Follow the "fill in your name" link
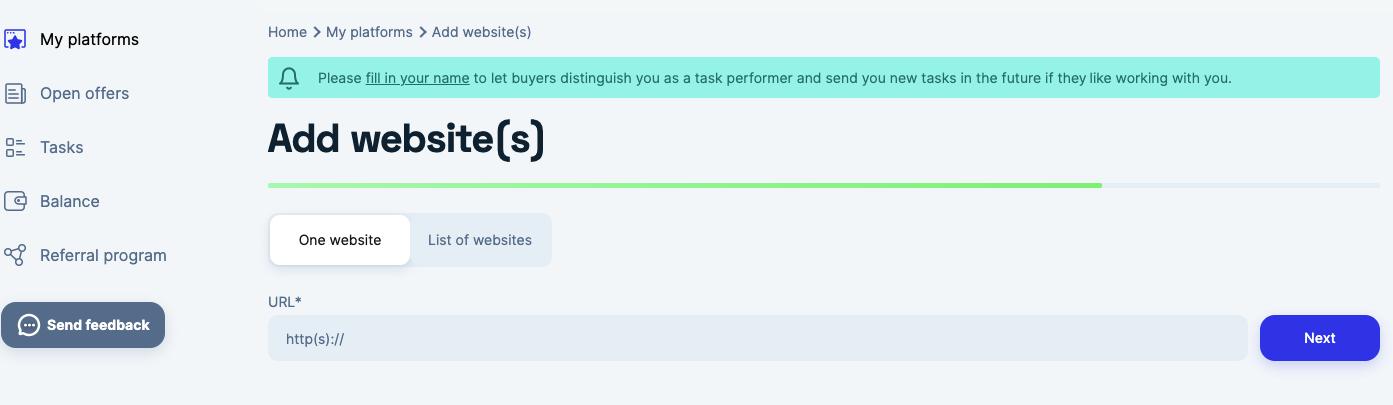Screen dimensions: 1393x405 (x=417, y=78)
